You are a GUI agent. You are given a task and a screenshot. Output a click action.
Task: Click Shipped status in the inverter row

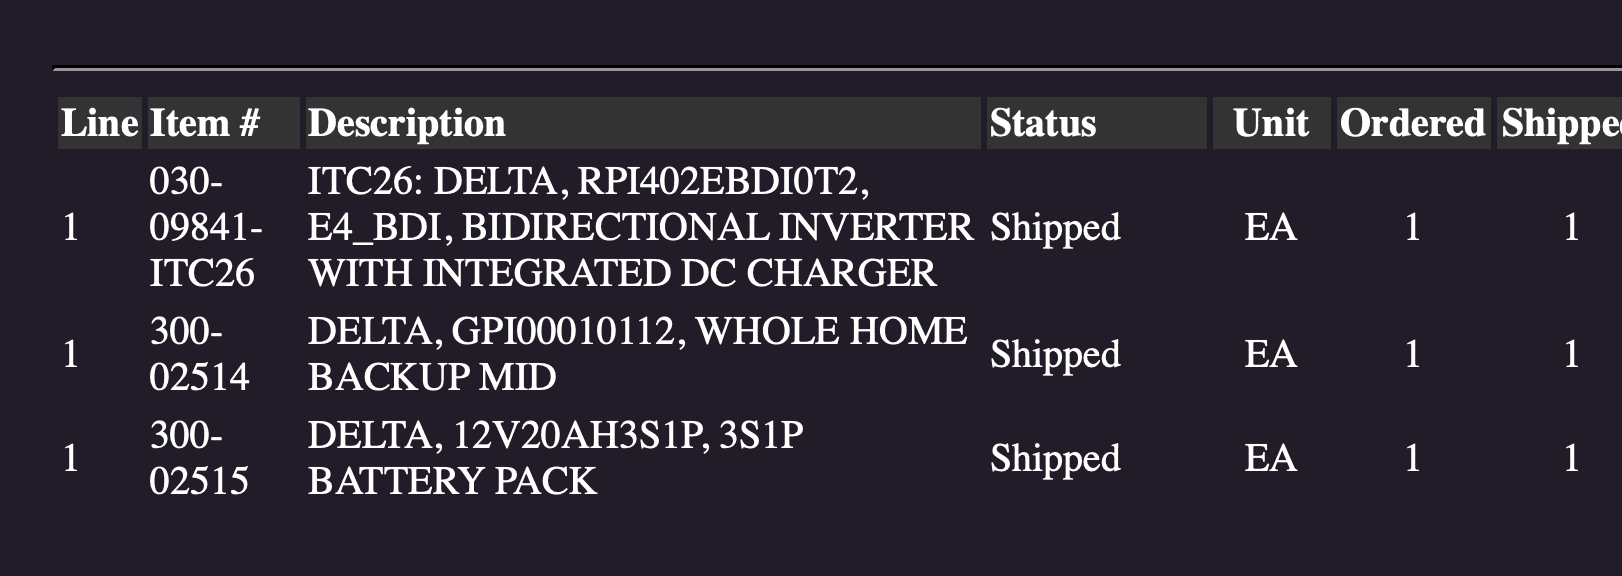[x=1055, y=227]
